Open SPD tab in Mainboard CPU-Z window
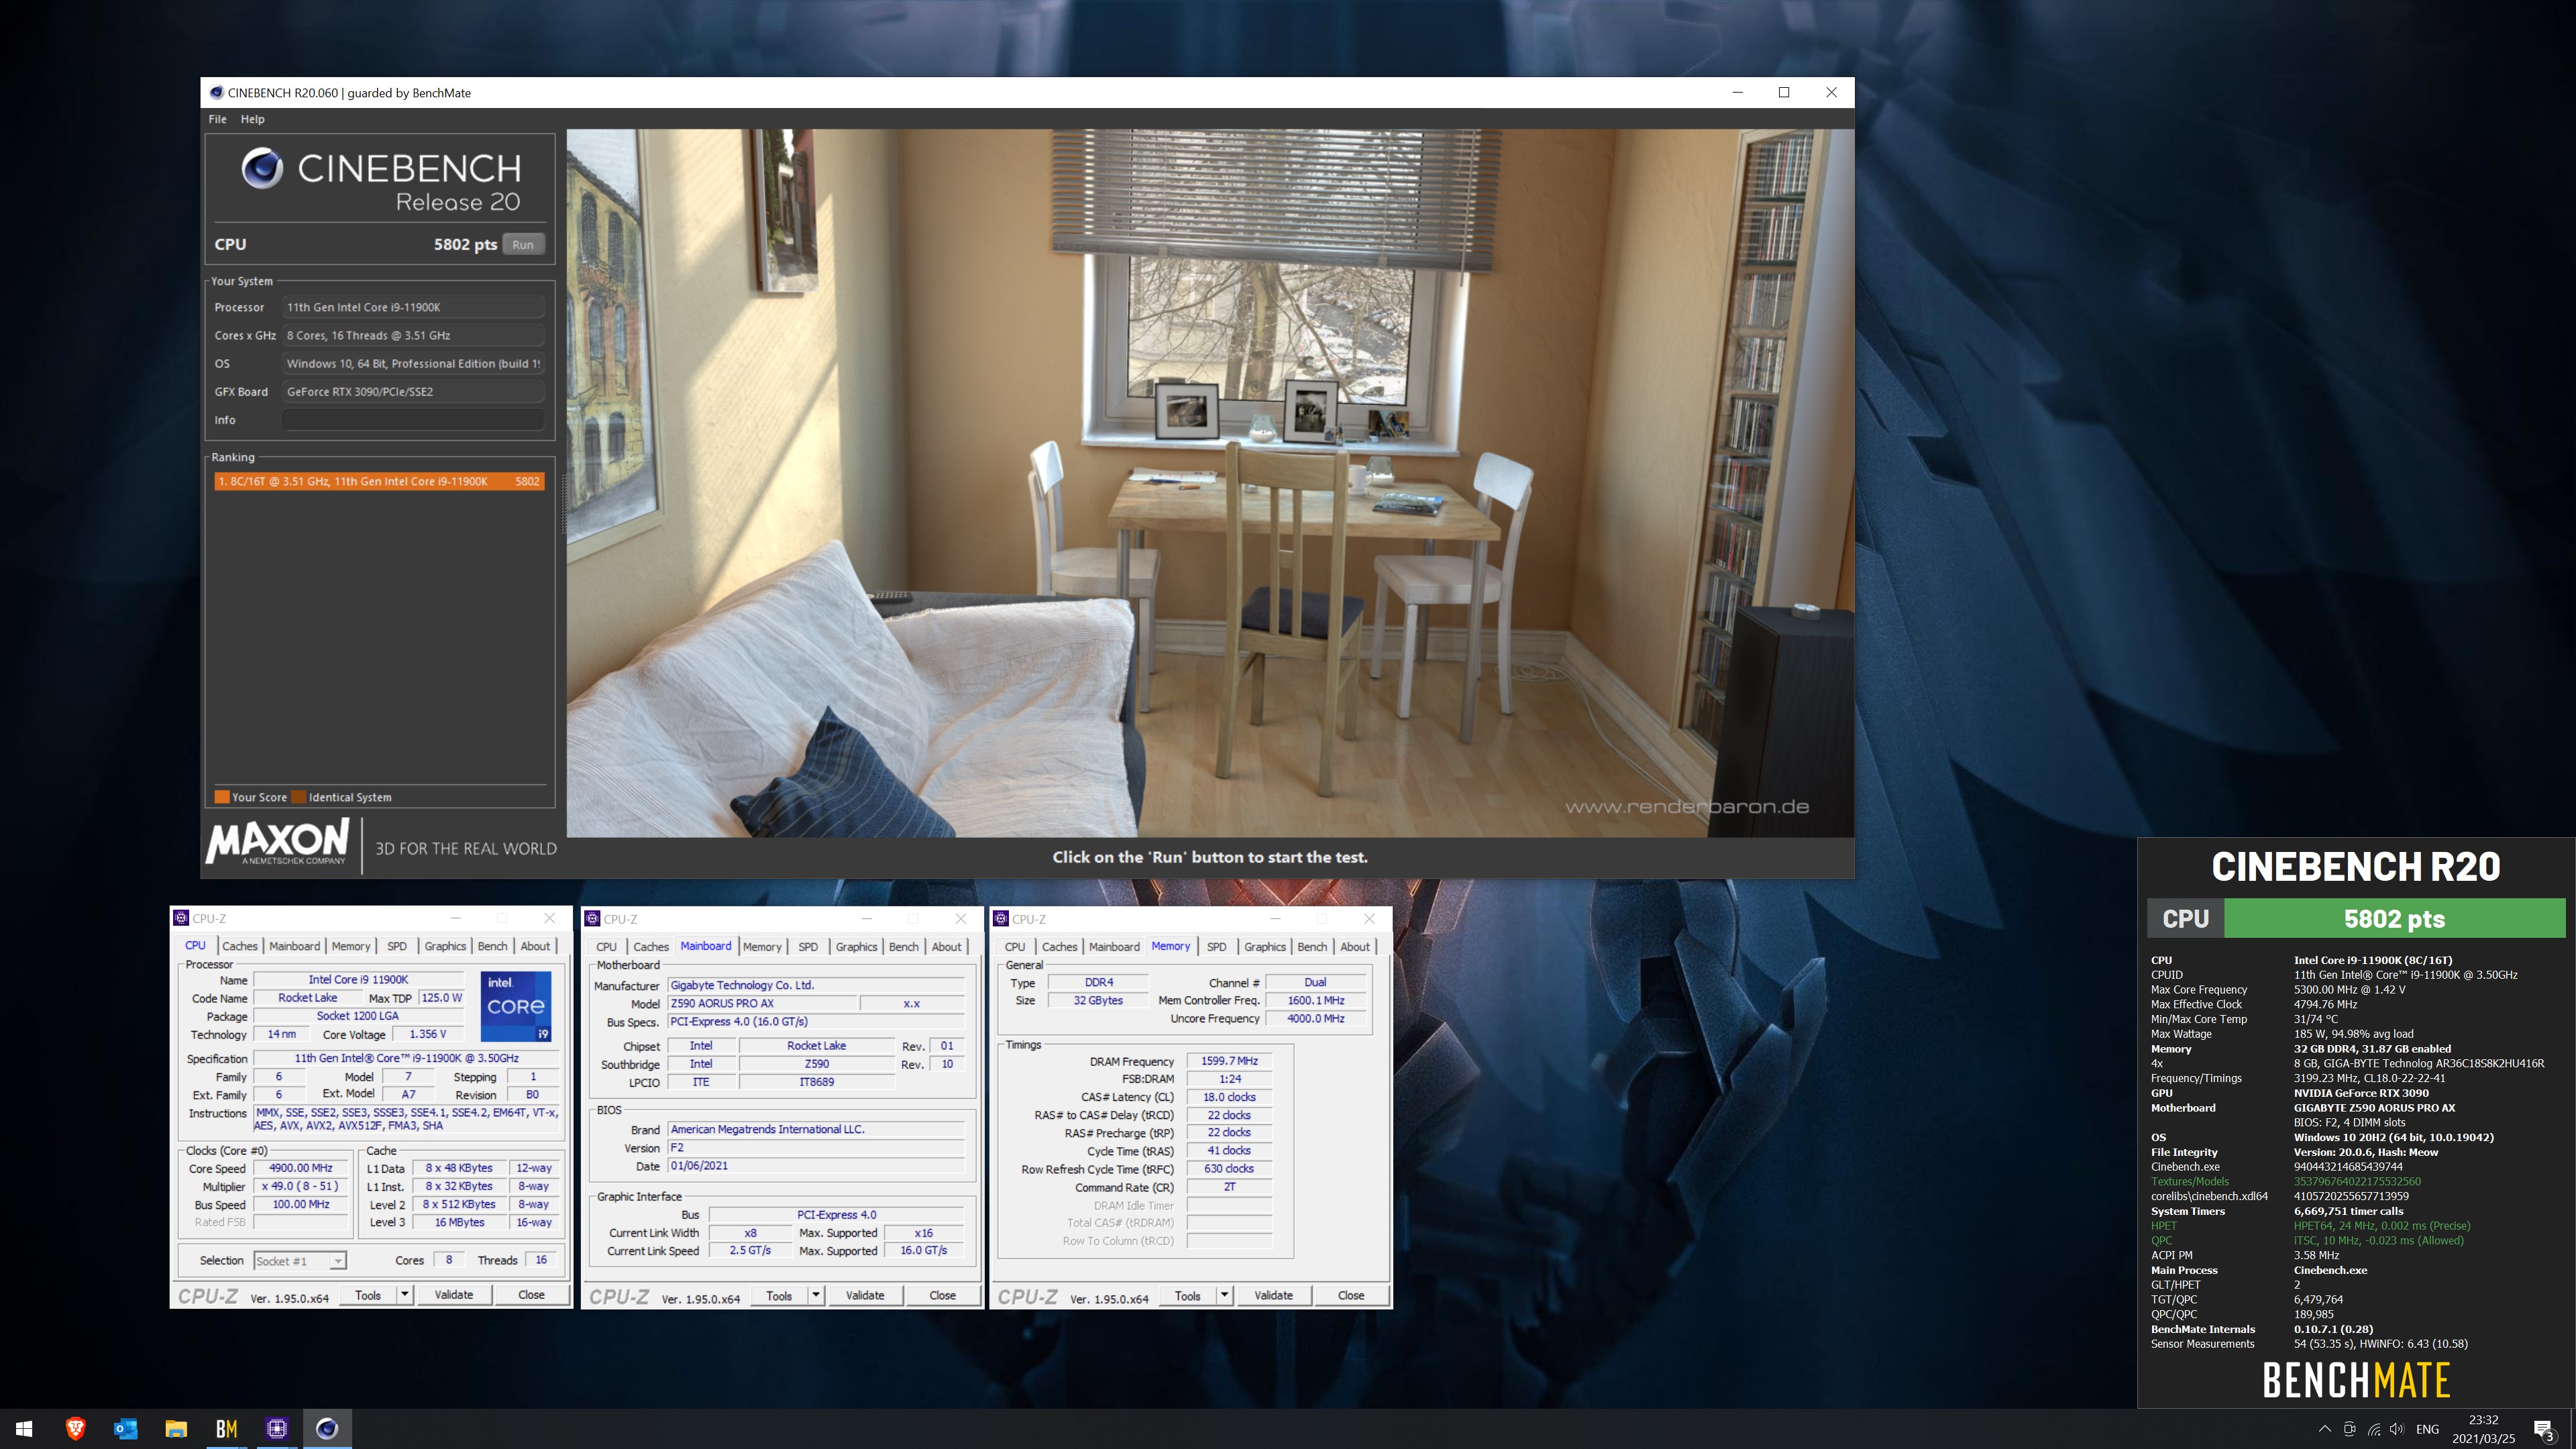Viewport: 2576px width, 1449px height. [808, 947]
